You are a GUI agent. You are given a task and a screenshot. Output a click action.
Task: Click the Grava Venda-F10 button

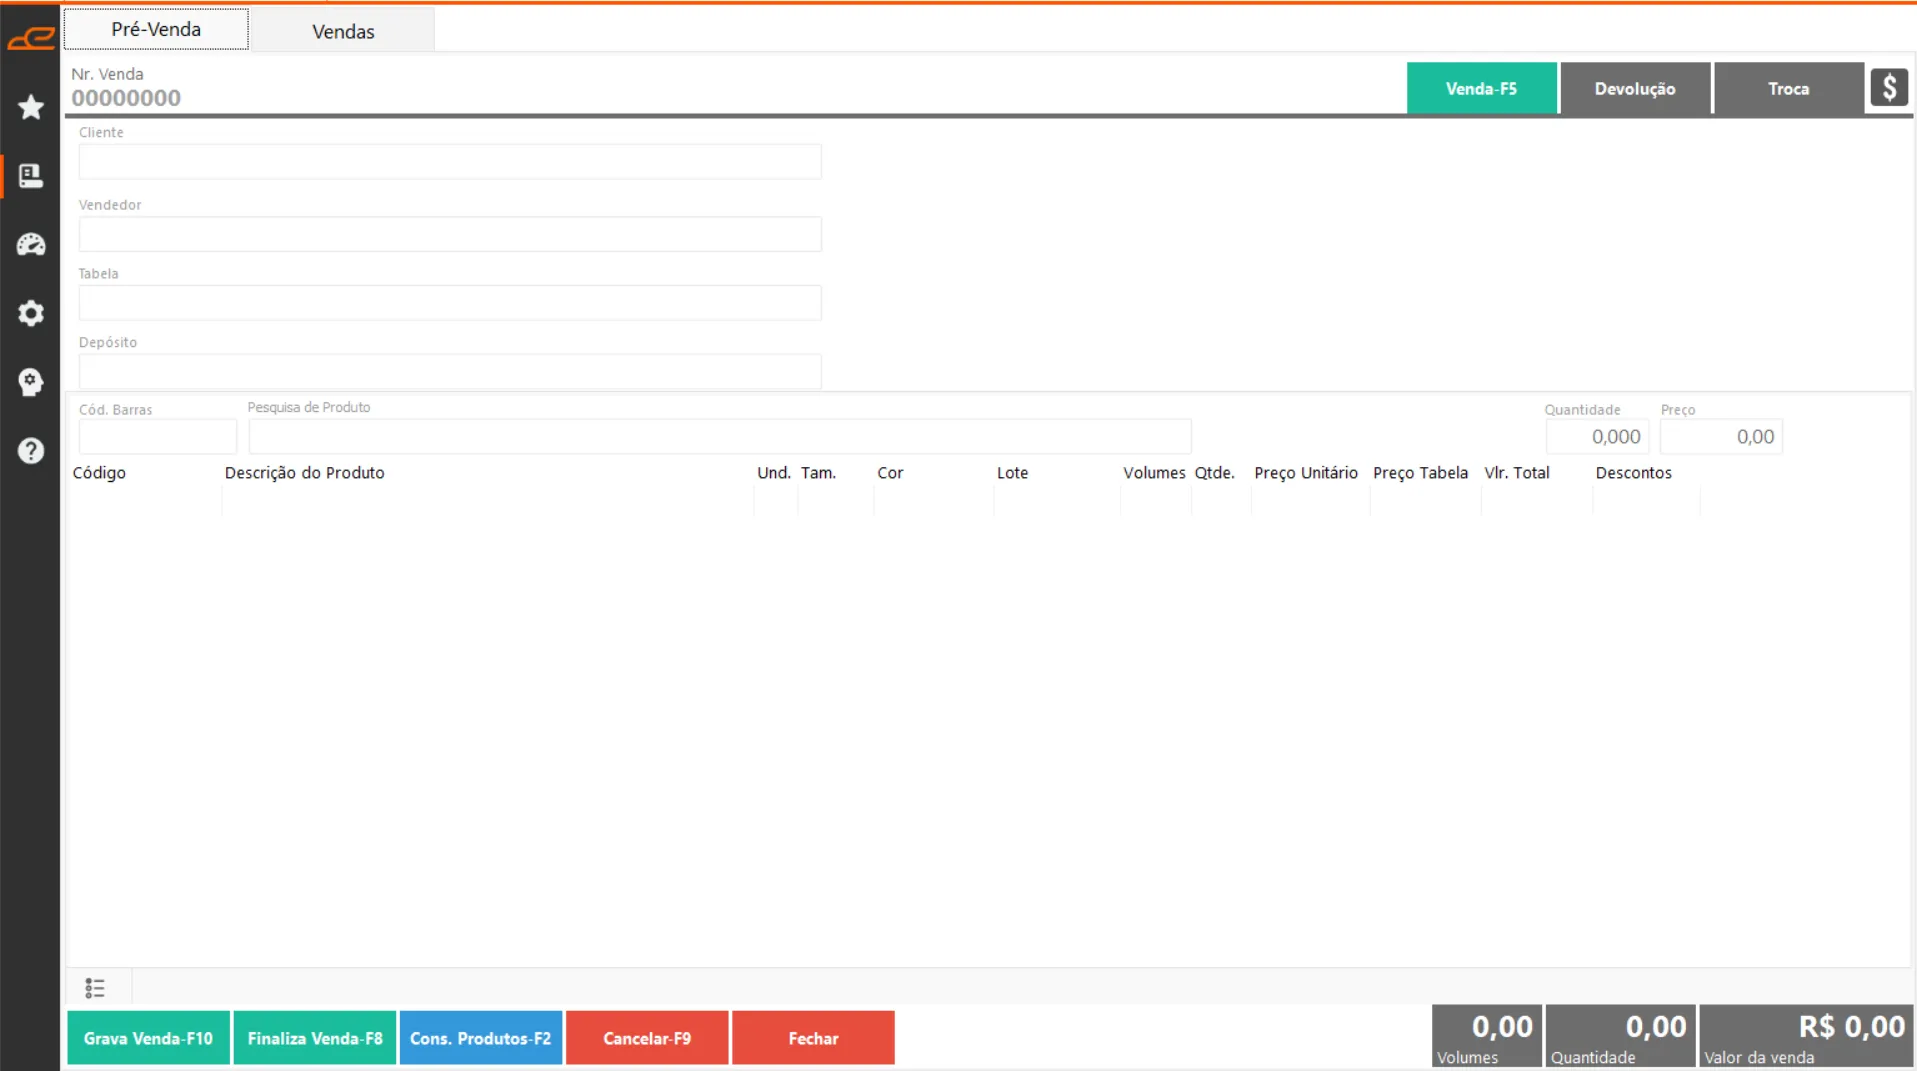tap(148, 1038)
